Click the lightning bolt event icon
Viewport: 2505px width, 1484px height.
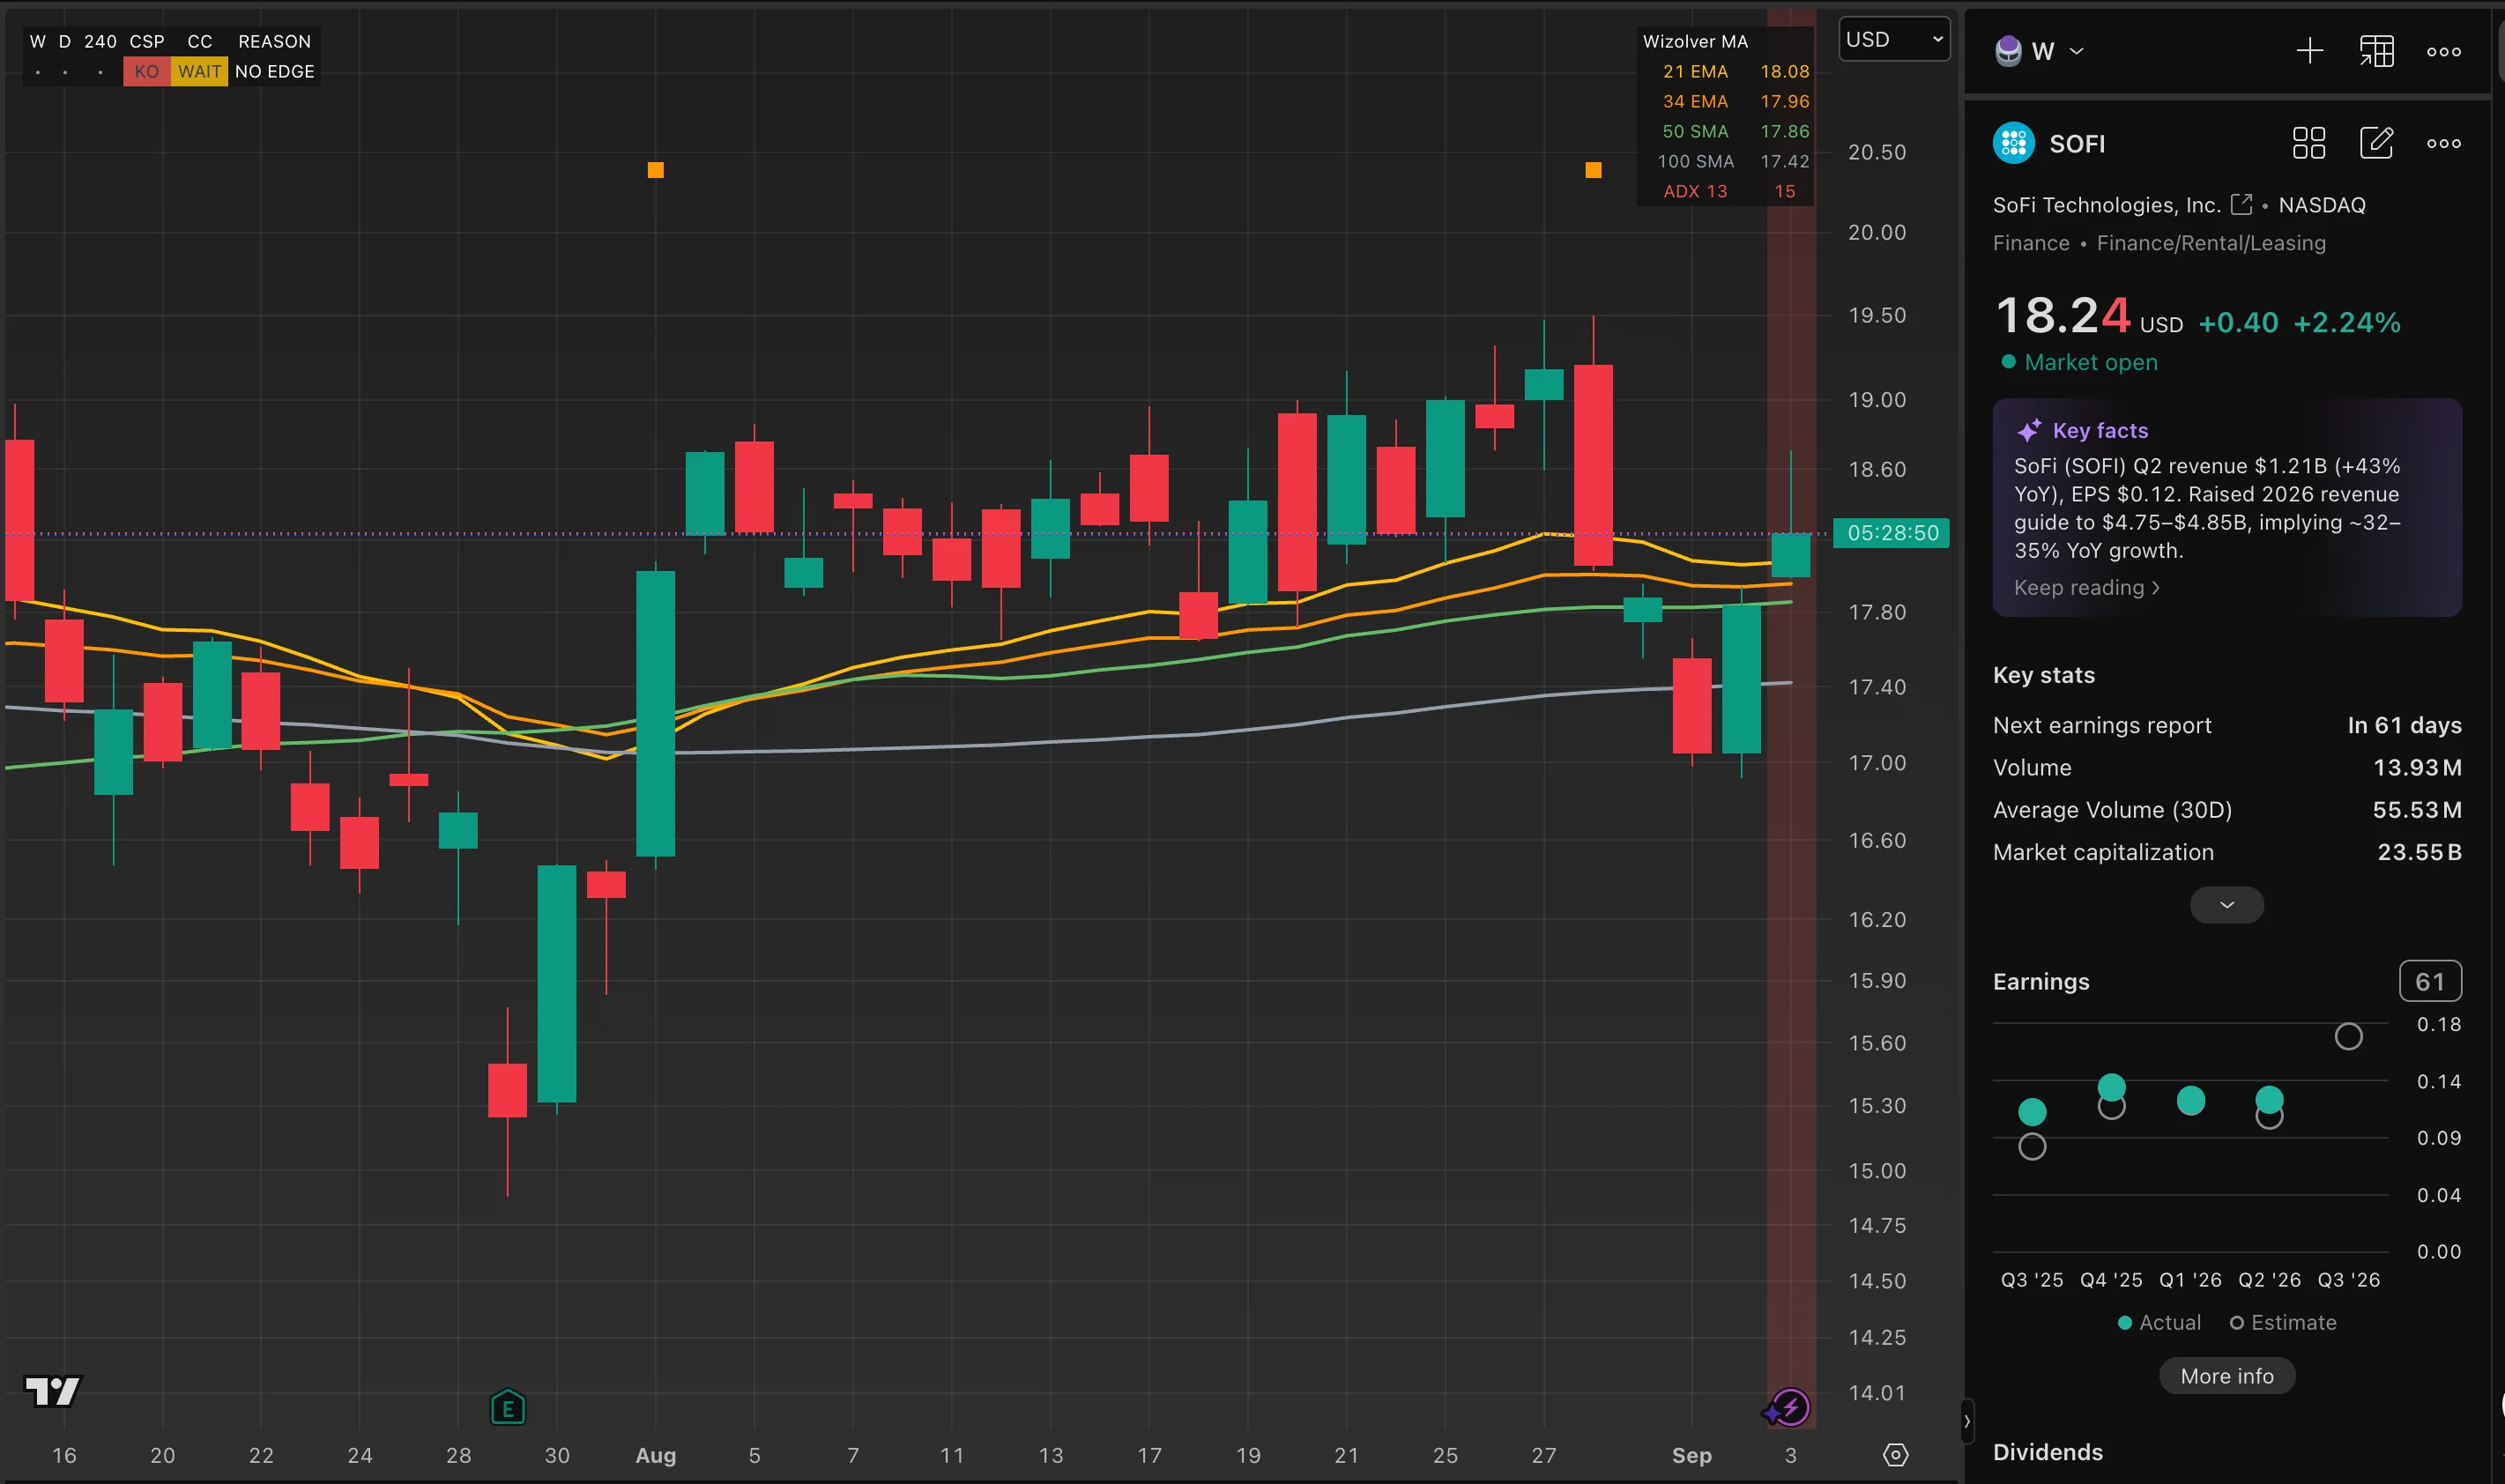point(1789,1408)
